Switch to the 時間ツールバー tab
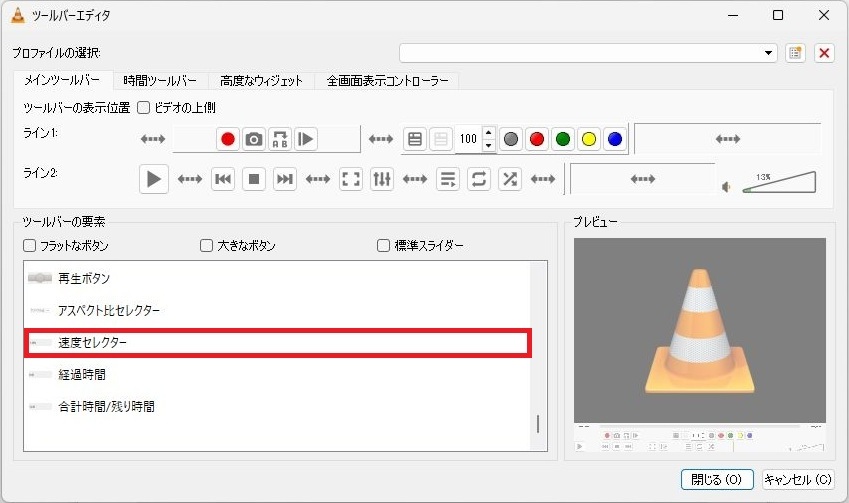The width and height of the screenshot is (849, 503). tap(160, 81)
